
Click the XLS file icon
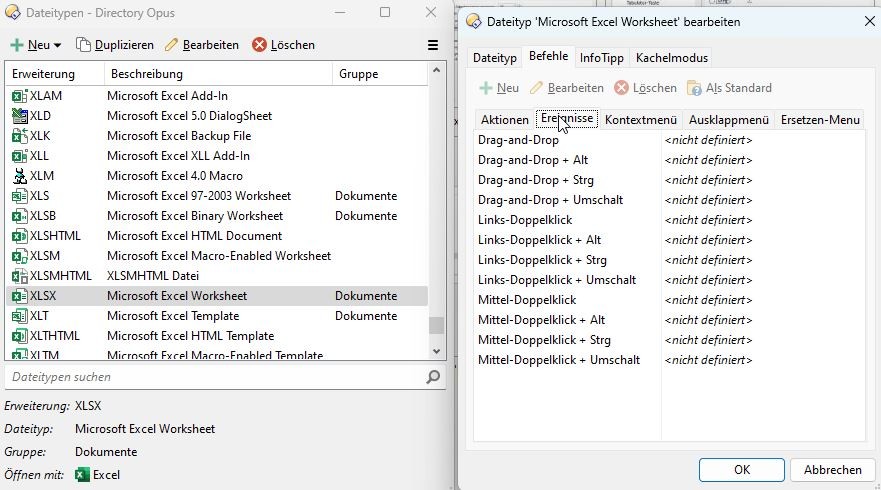pyautogui.click(x=20, y=196)
